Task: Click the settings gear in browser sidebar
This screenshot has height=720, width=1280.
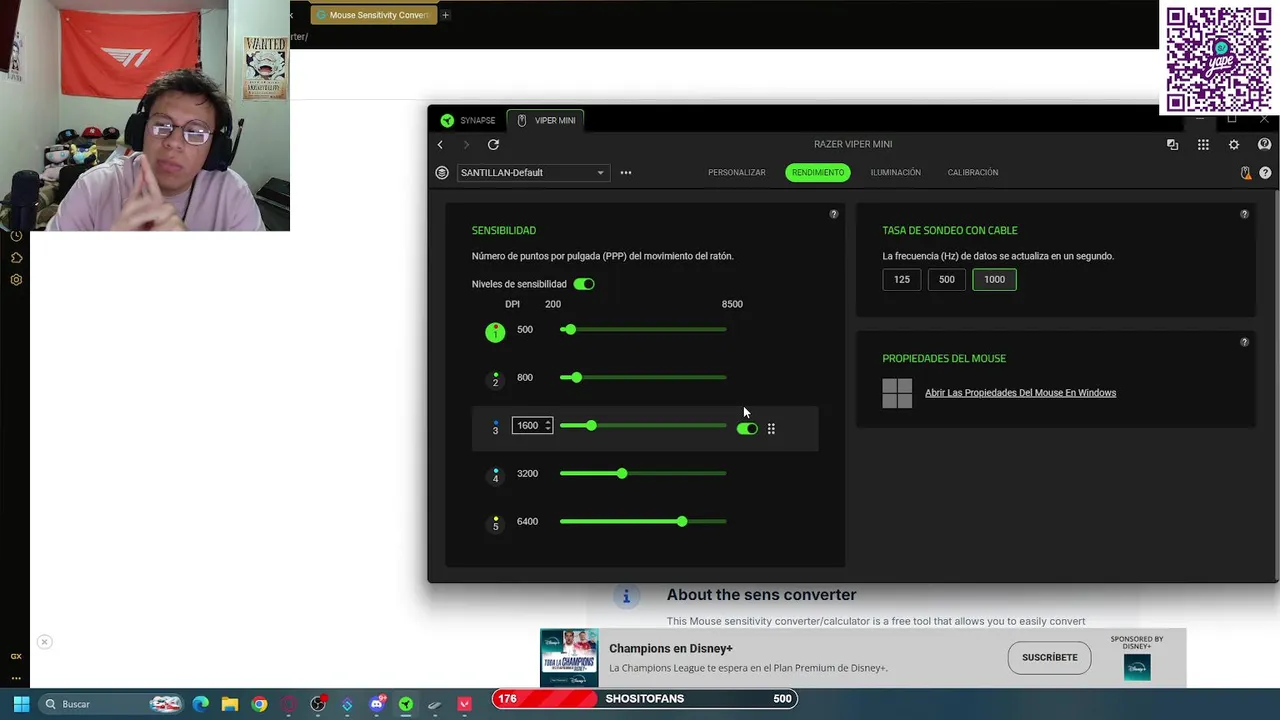Action: click(16, 280)
